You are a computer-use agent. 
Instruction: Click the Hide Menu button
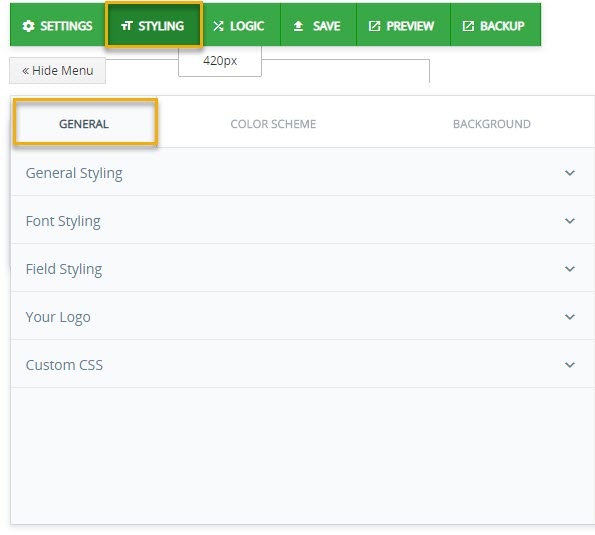point(57,71)
